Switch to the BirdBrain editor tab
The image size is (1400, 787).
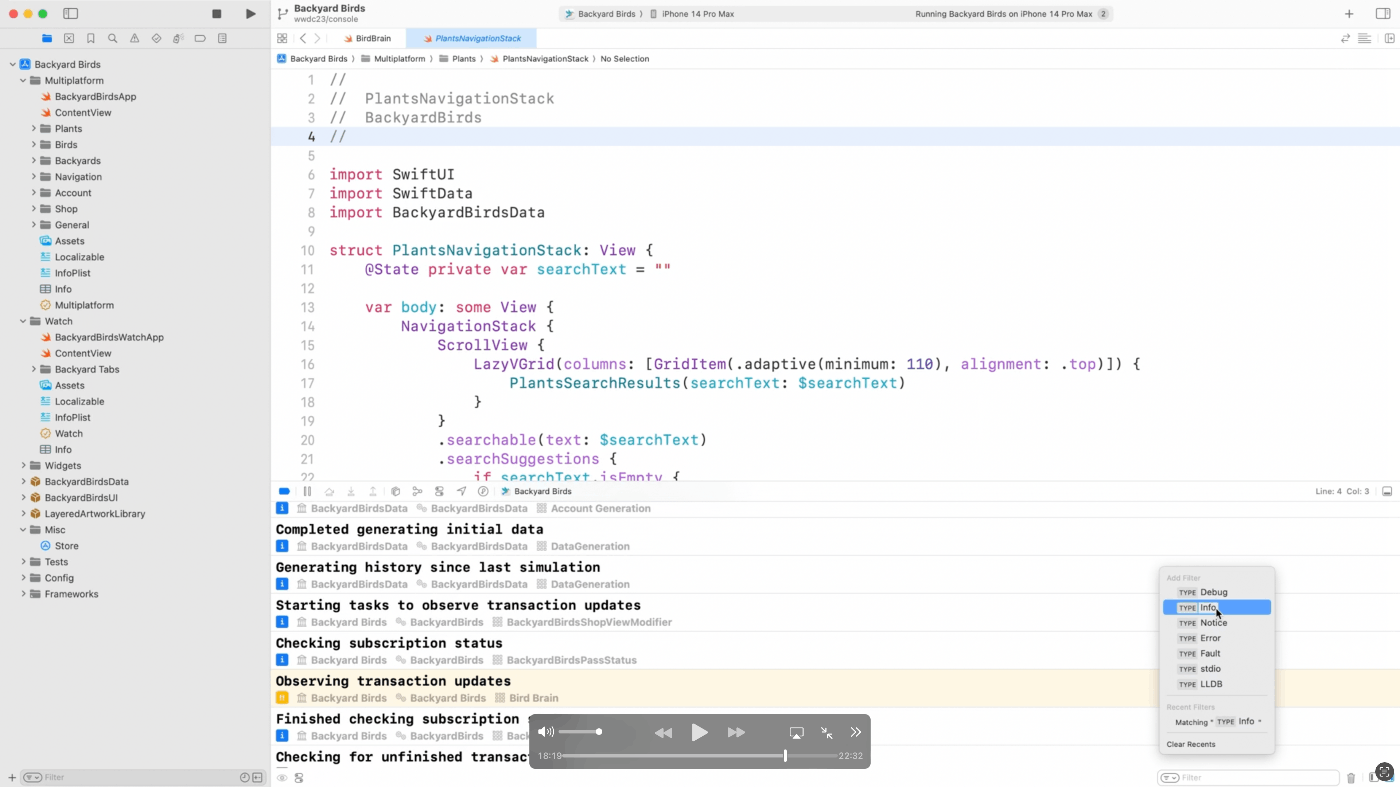coord(366,38)
